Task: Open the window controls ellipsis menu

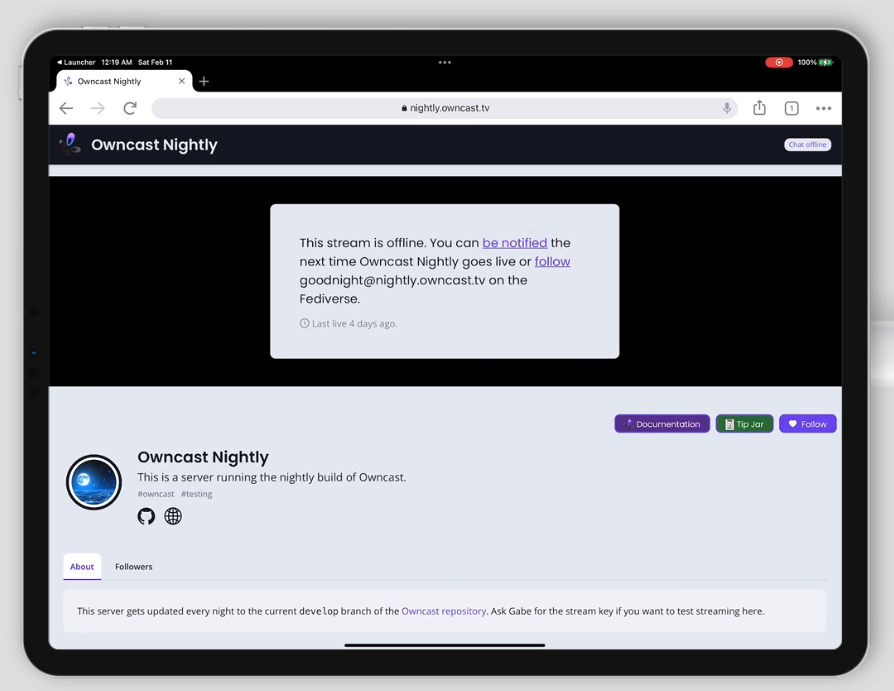Action: pyautogui.click(x=444, y=62)
